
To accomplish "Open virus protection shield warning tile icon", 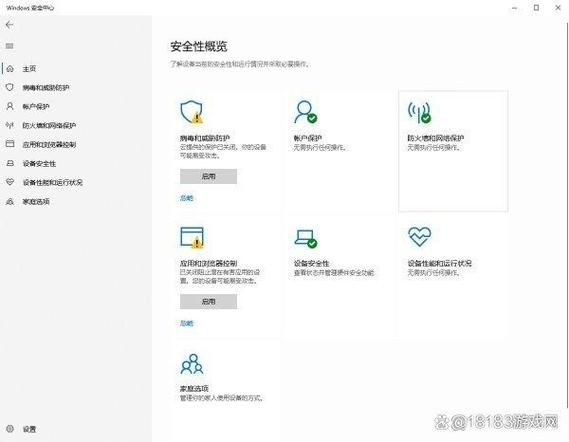I will 192,112.
